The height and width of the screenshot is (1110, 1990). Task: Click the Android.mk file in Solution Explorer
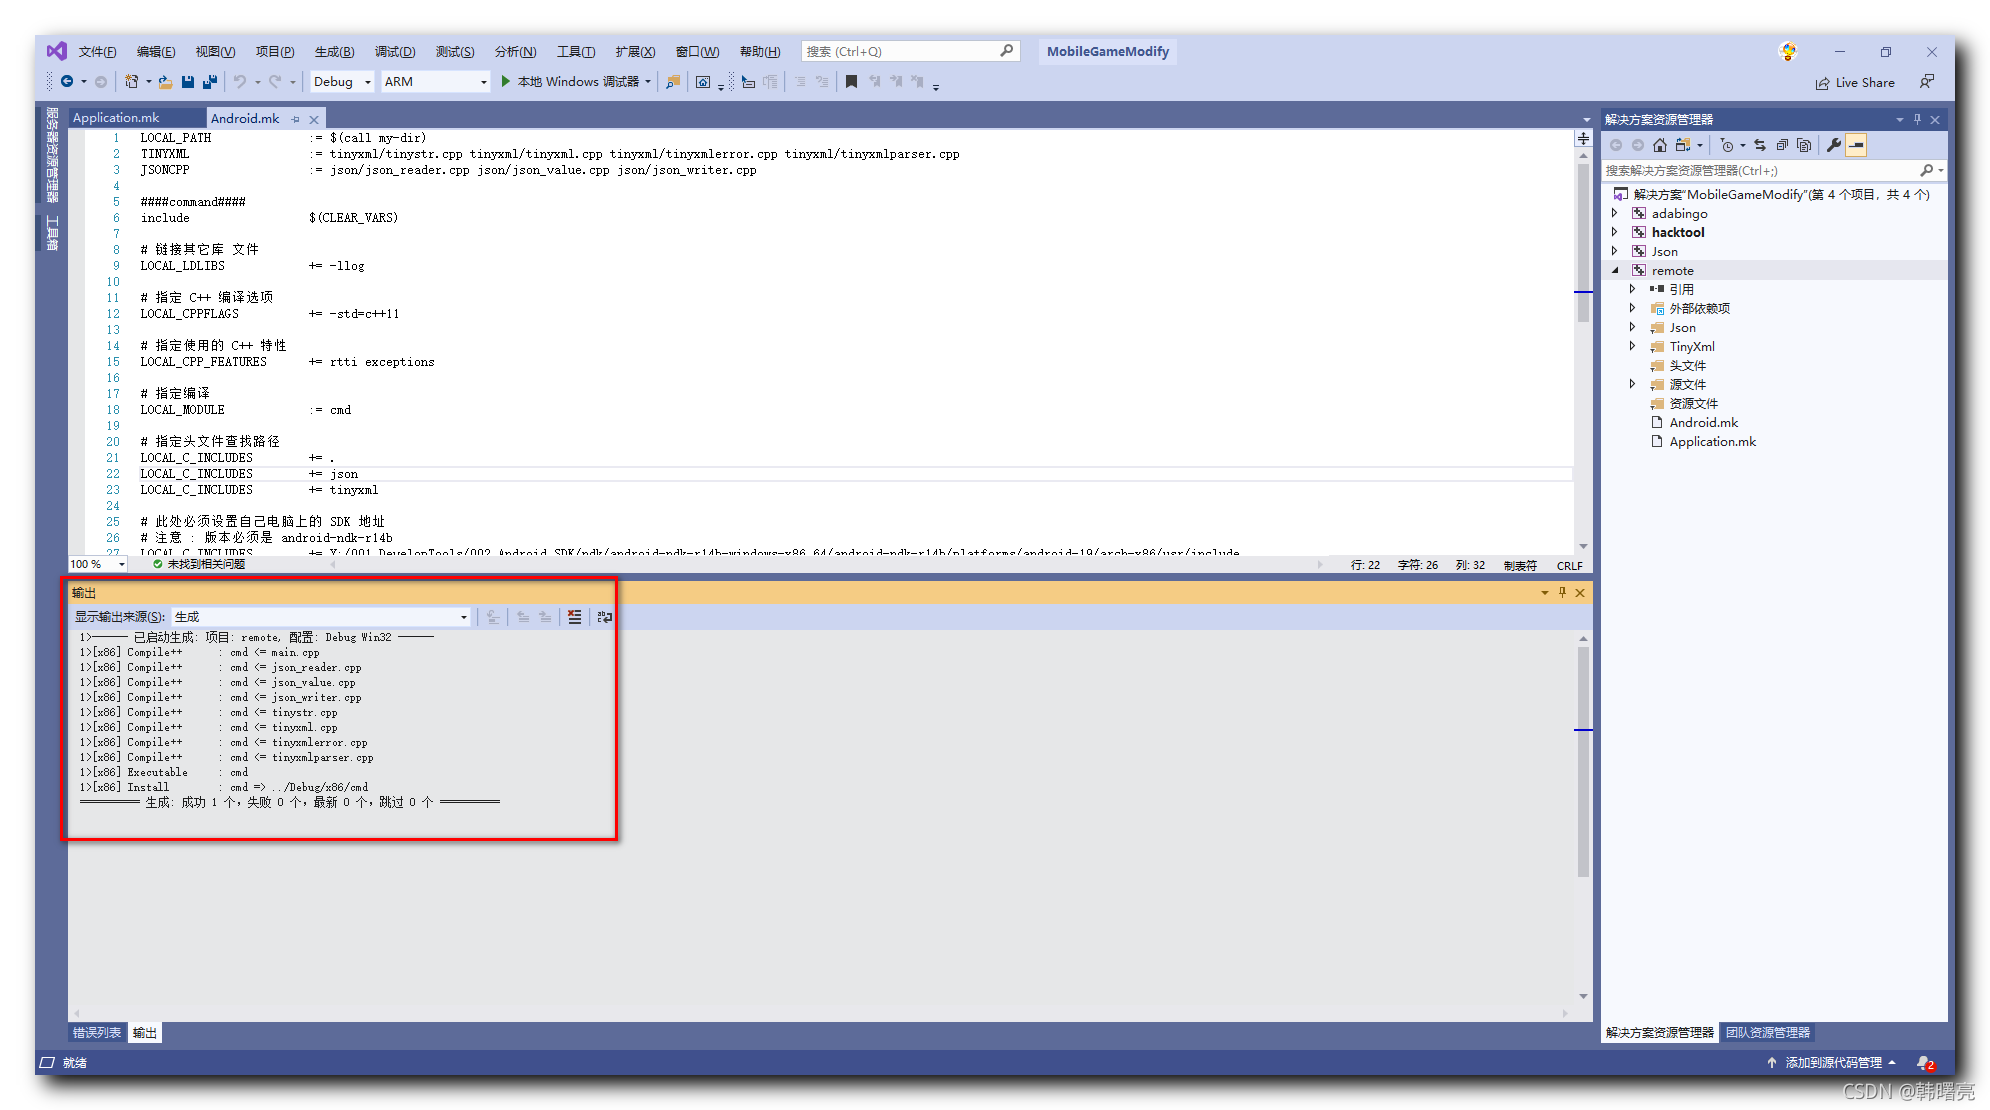[x=1704, y=422]
